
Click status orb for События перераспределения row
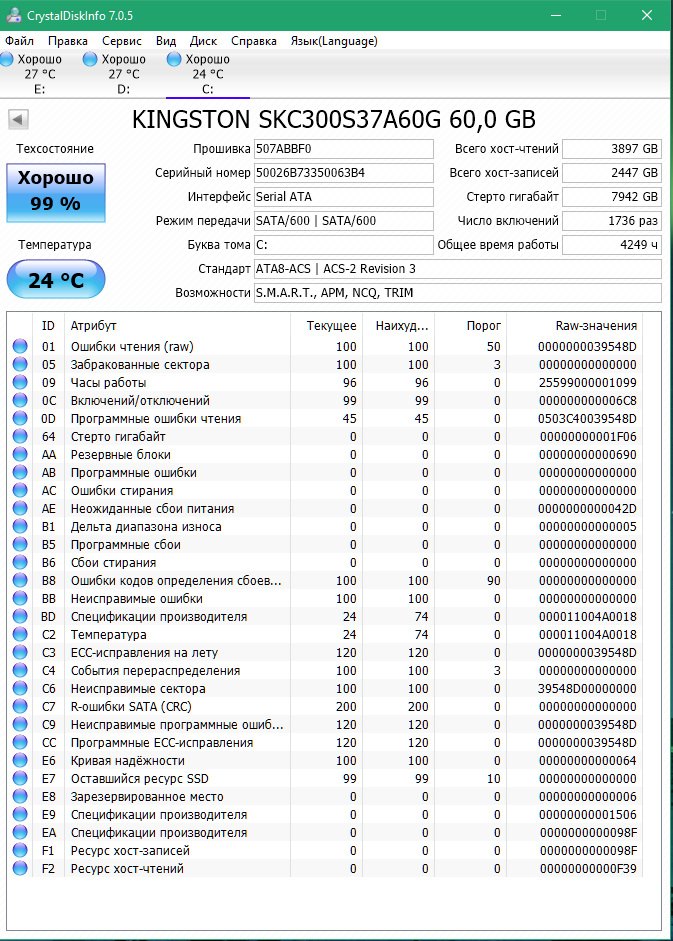pos(20,670)
